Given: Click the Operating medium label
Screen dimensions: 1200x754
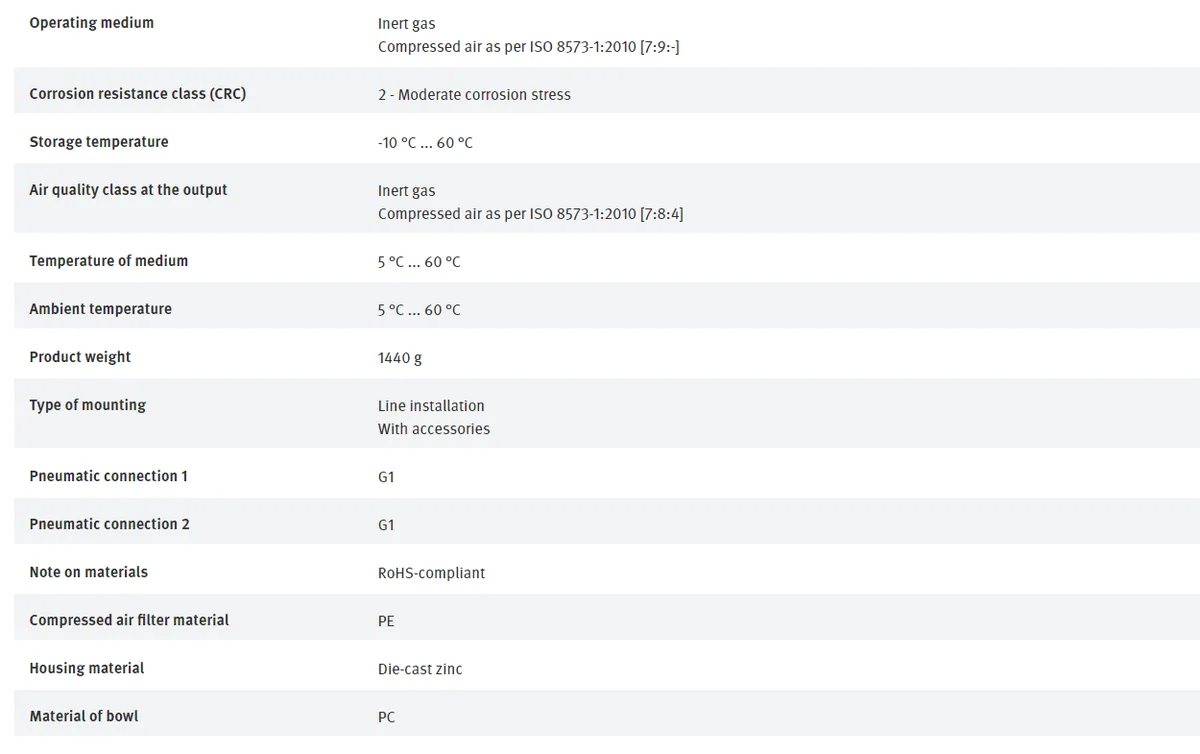Looking at the screenshot, I should click(92, 22).
